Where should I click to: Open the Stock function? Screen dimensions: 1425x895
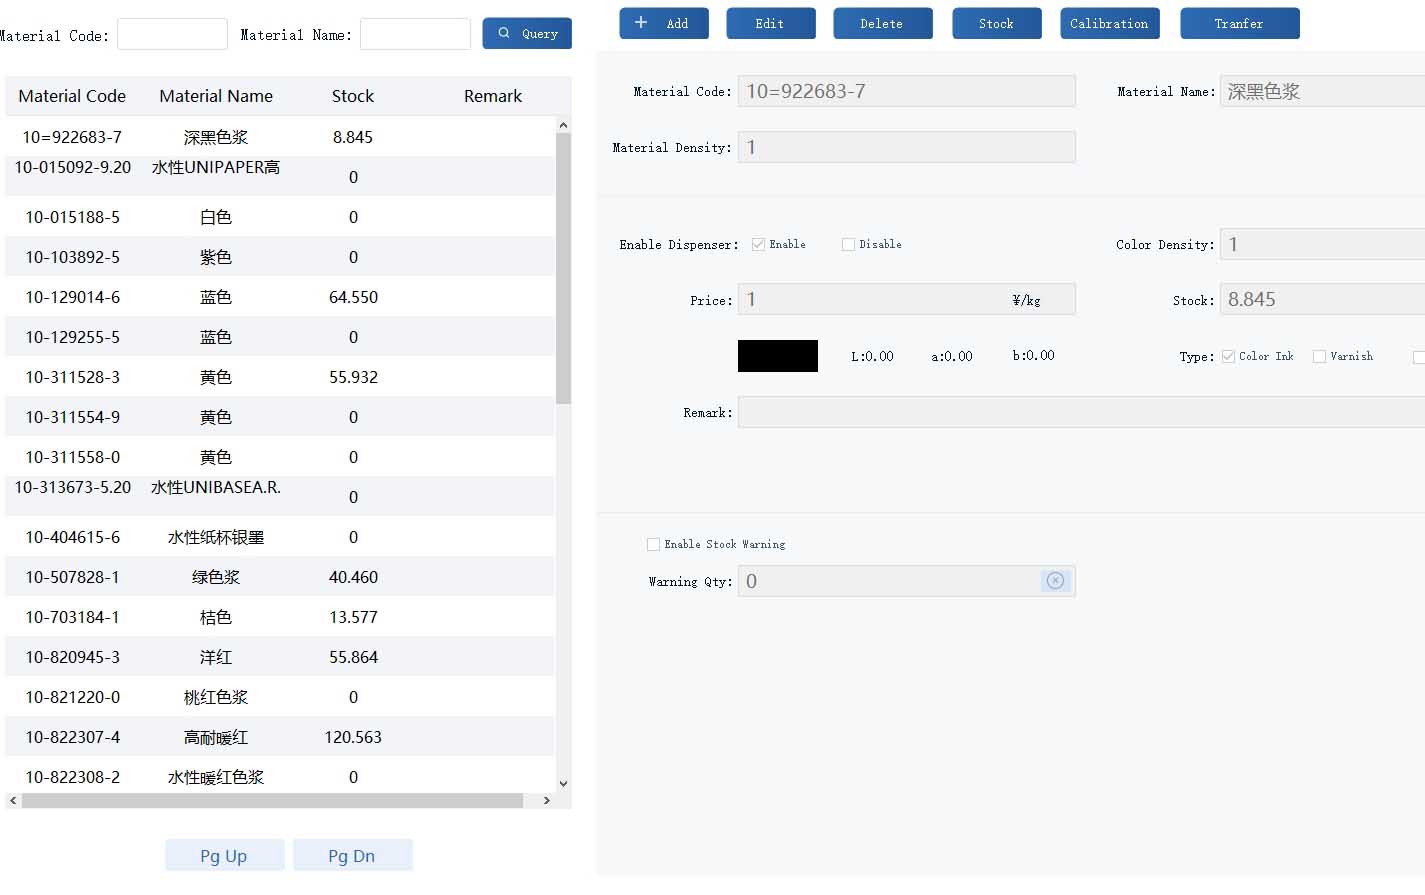coord(997,23)
